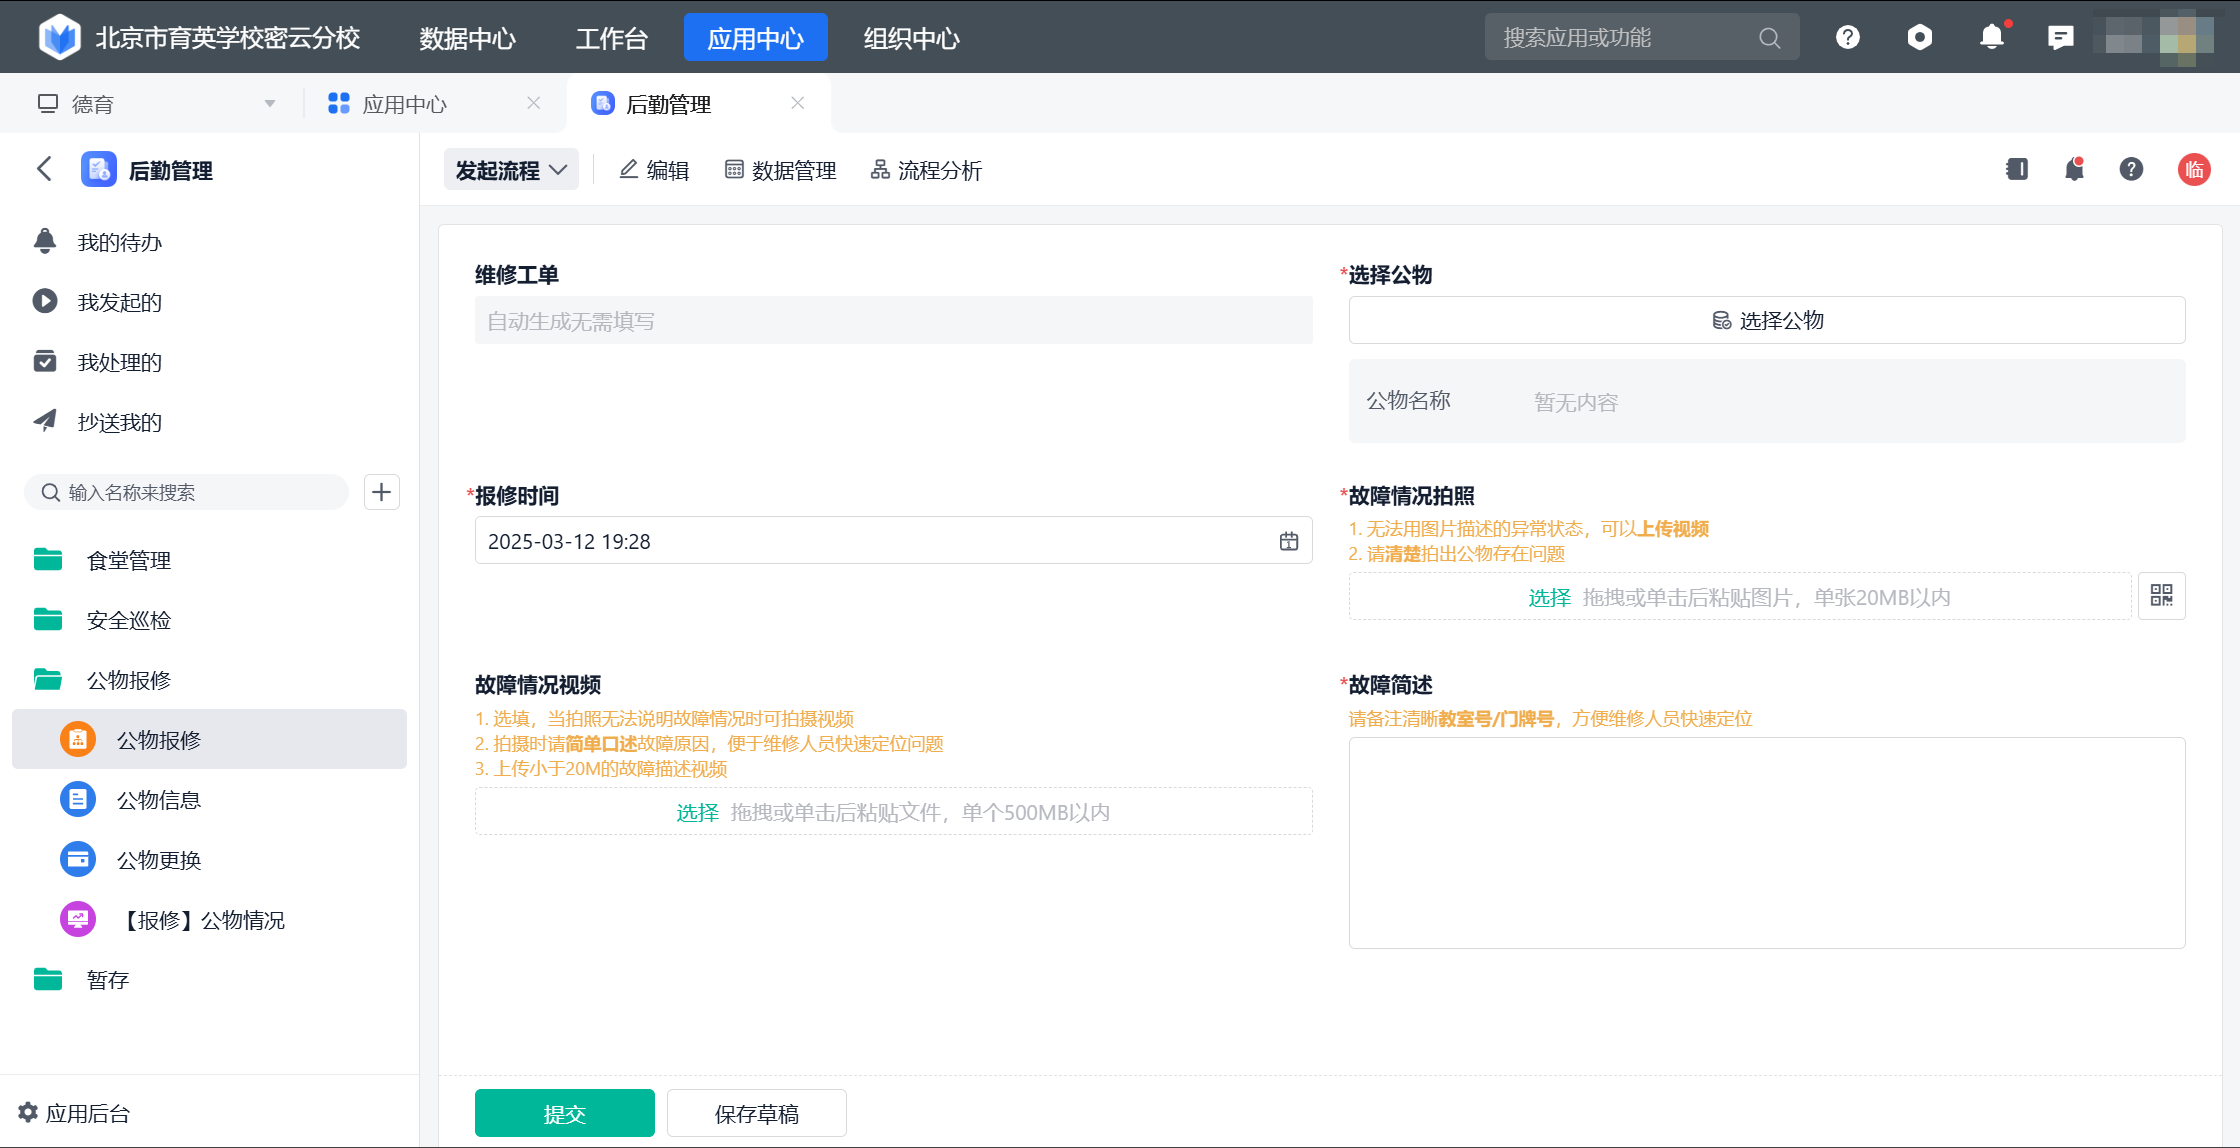This screenshot has height=1148, width=2240.
Task: Open 数据管理 in the toolbar
Action: coord(780,170)
